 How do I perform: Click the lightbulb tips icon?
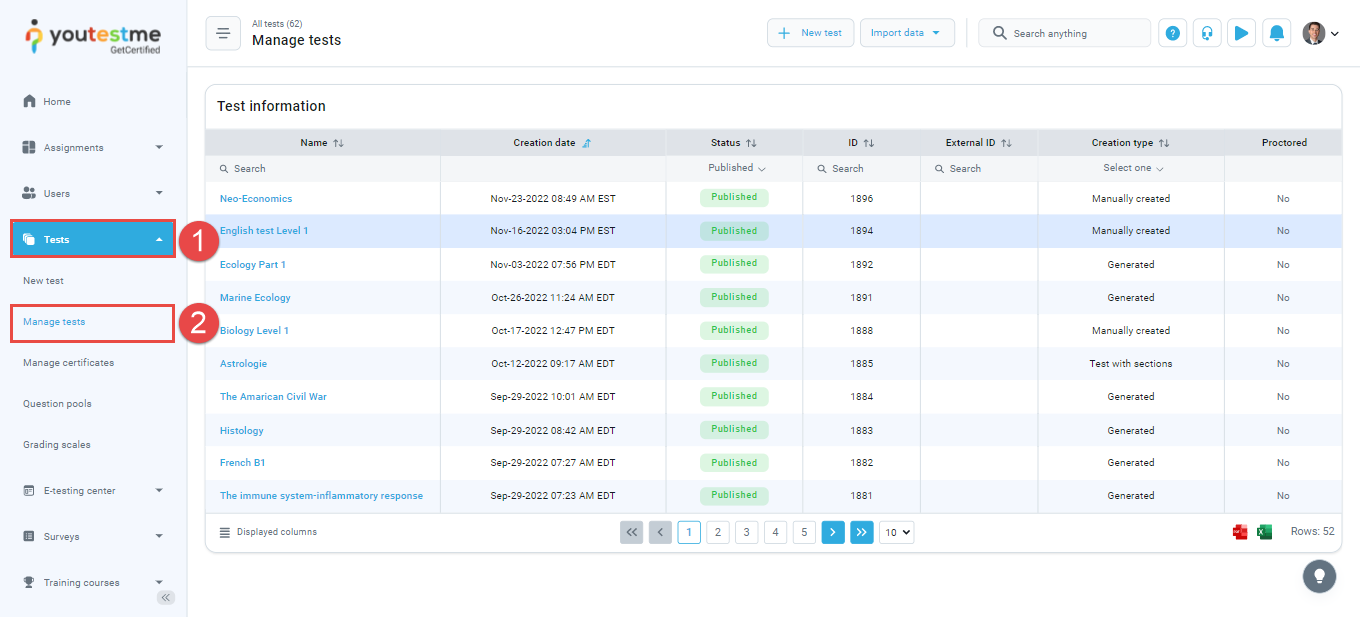[x=1319, y=576]
